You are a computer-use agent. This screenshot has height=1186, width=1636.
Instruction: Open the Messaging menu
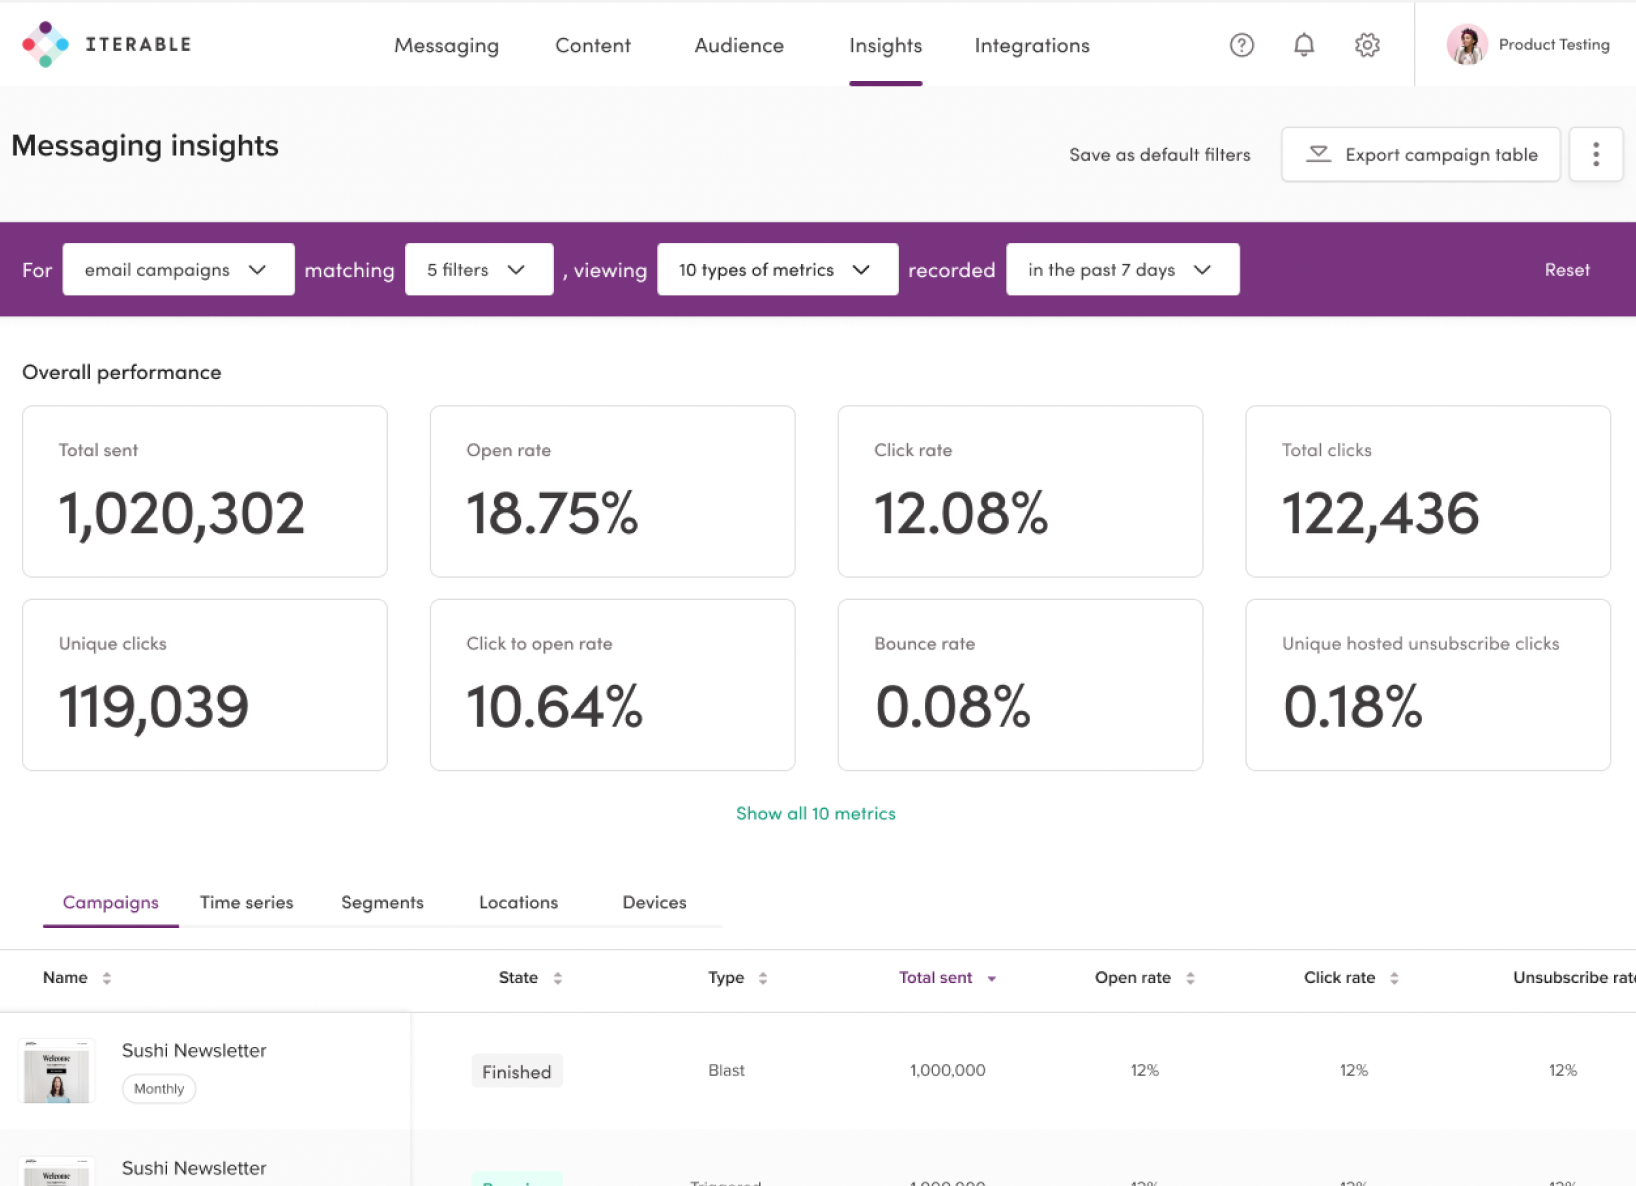click(x=446, y=45)
